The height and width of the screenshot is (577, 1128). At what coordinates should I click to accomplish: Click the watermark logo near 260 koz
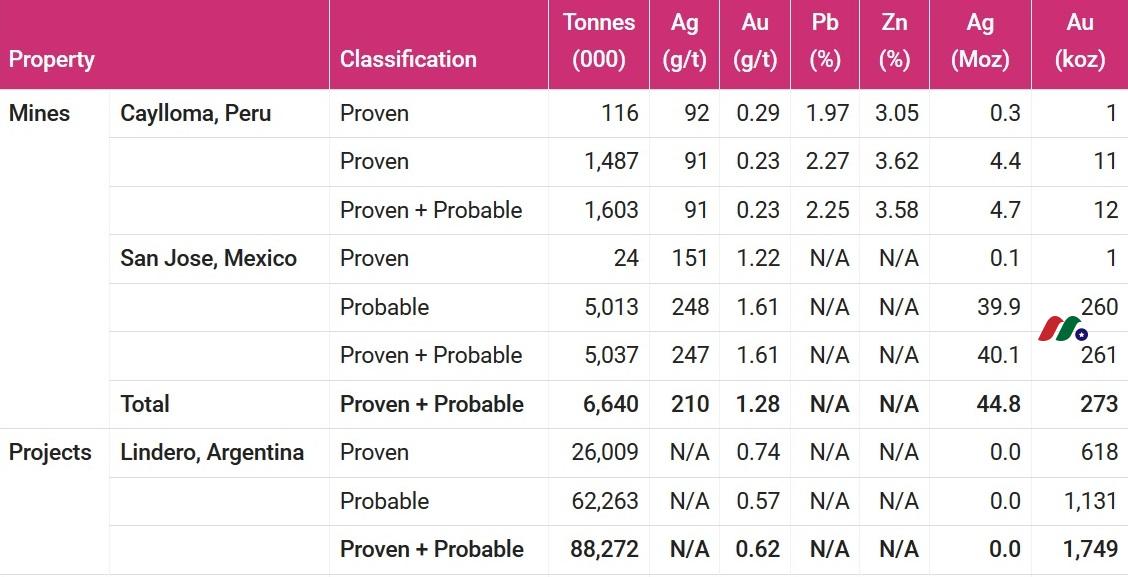pos(1063,328)
